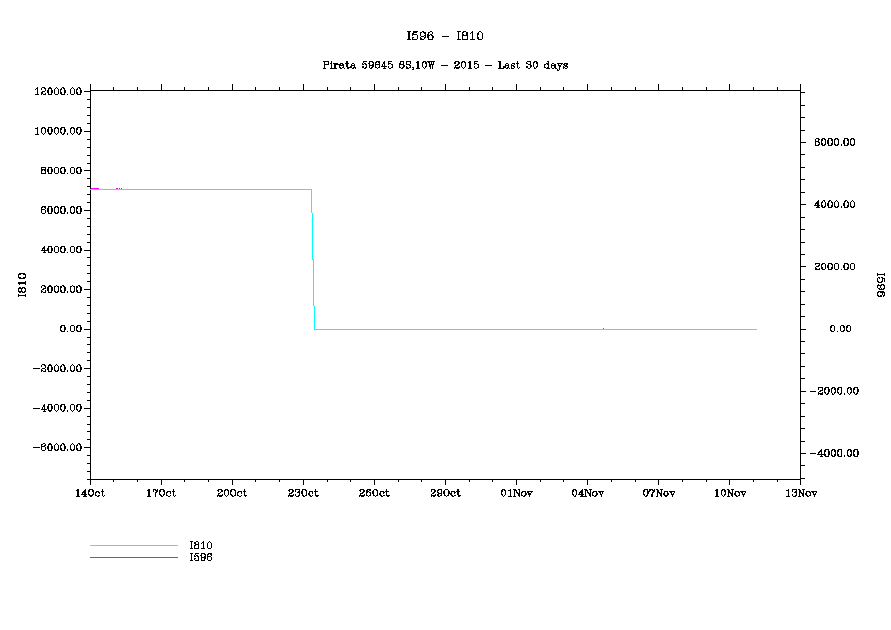
Task: Click the flat zero line near 07Nov
Action: [x=658, y=329]
